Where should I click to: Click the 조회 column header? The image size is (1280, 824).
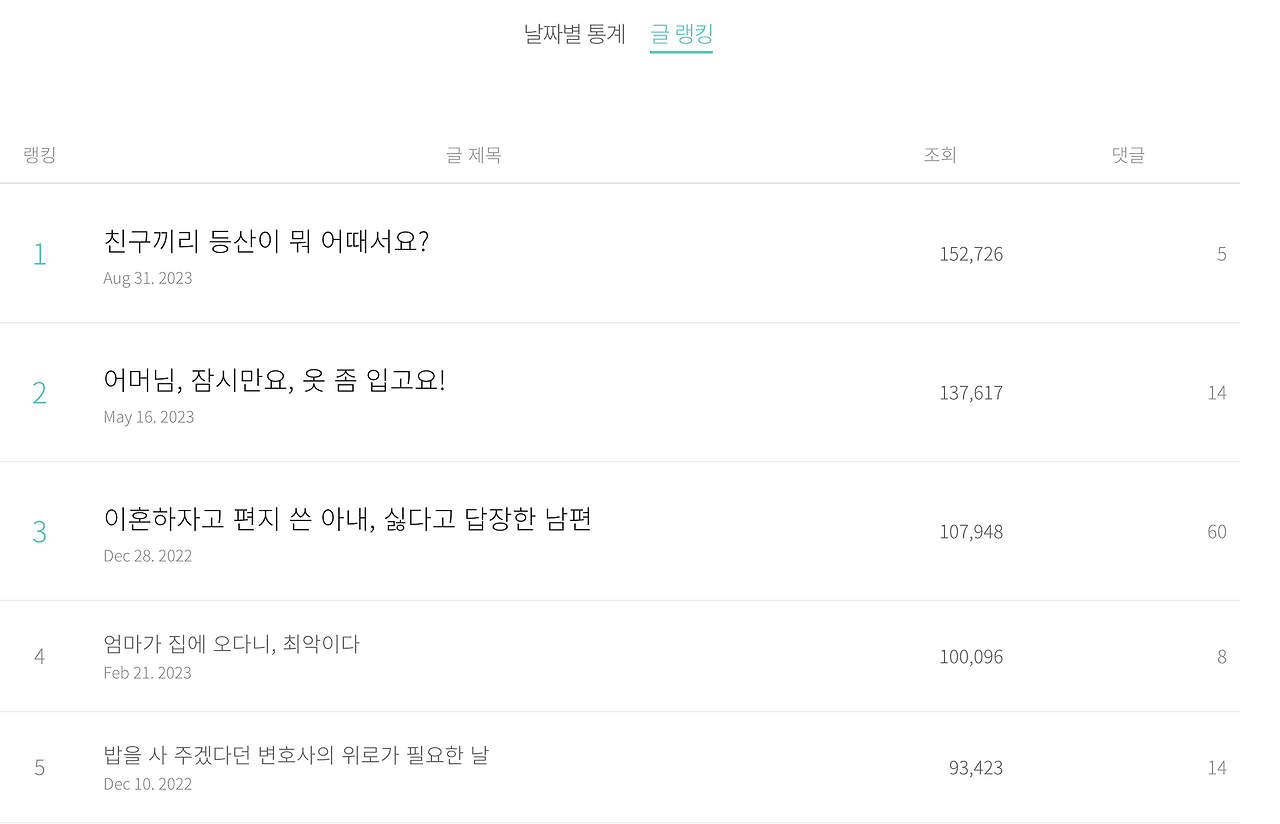pyautogui.click(x=940, y=155)
